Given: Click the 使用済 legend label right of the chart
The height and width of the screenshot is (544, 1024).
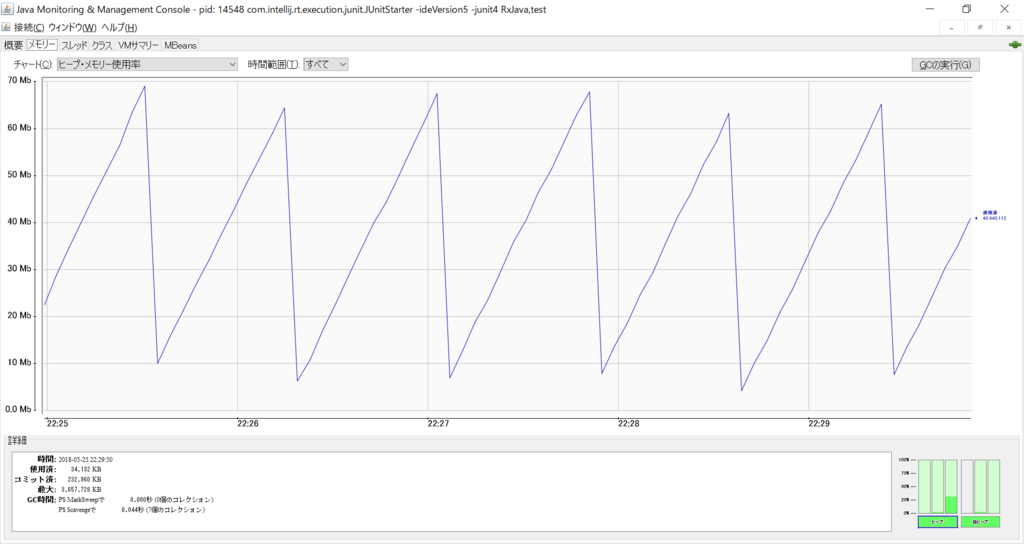Looking at the screenshot, I should (992, 215).
